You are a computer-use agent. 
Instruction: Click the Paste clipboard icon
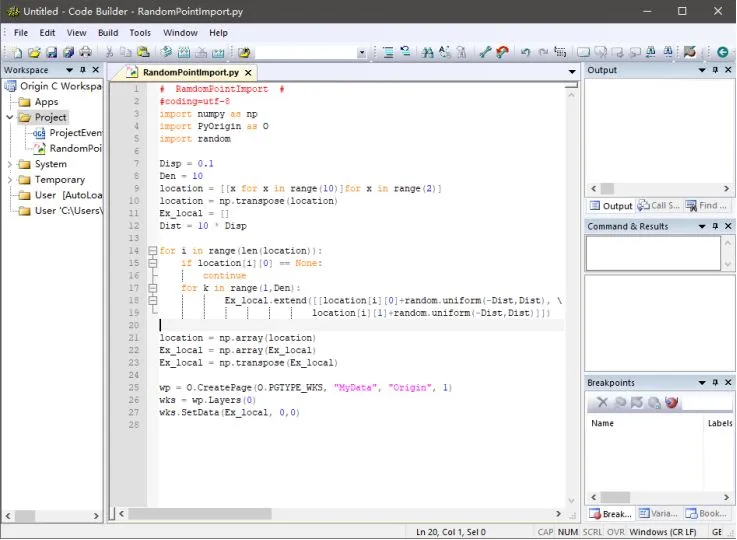point(143,52)
